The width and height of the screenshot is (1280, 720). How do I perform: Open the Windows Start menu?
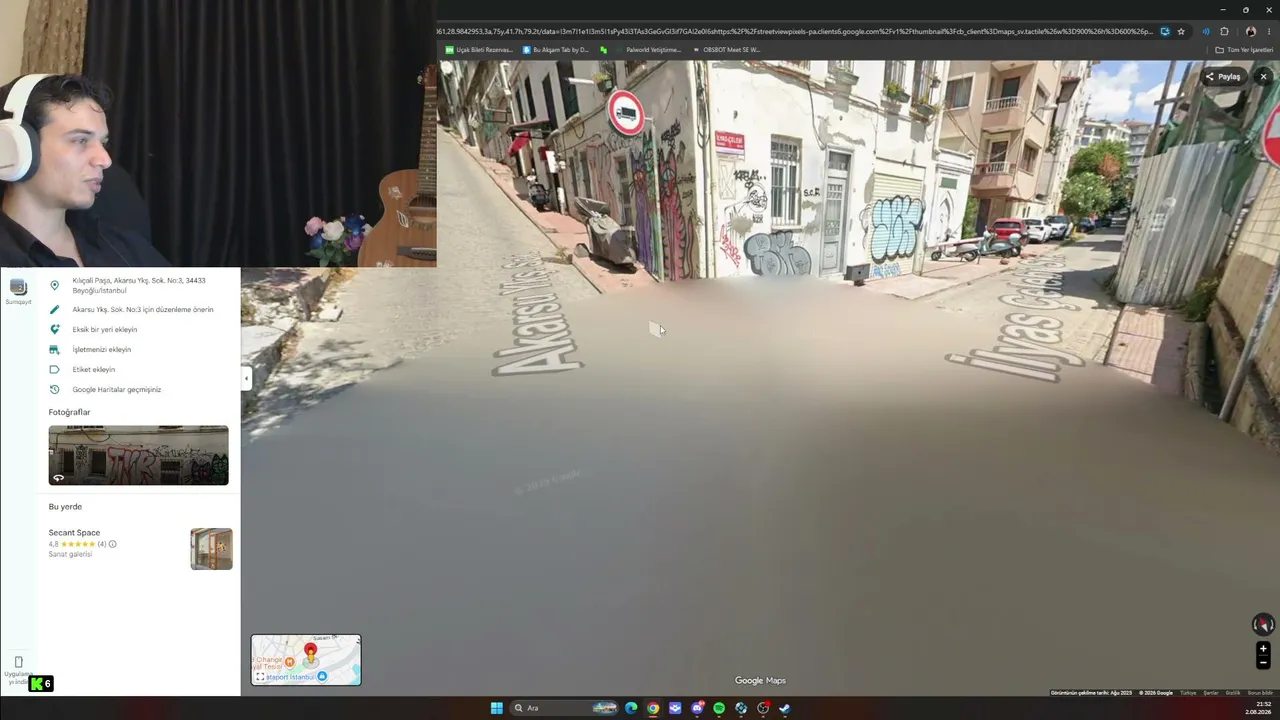497,708
